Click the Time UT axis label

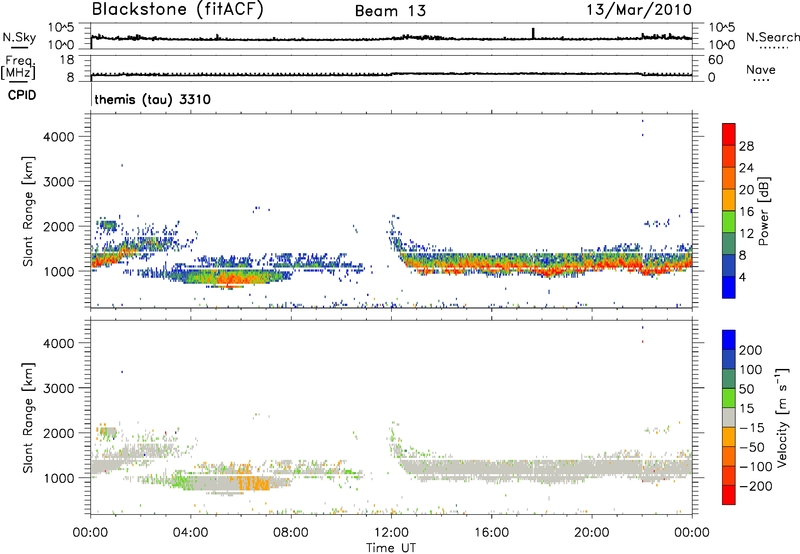pos(391,547)
